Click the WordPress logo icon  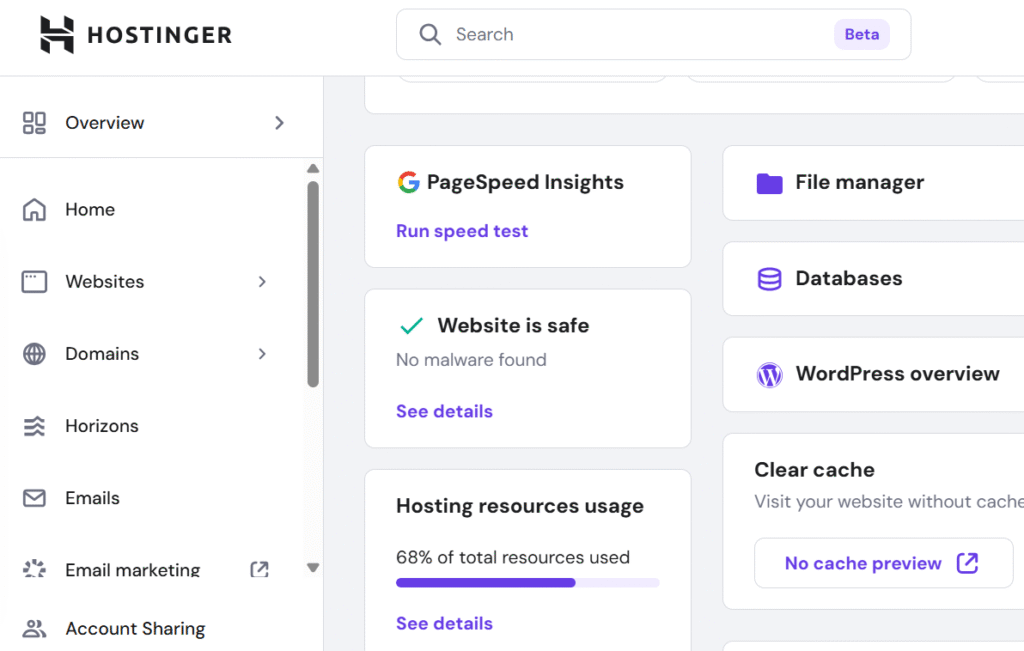pyautogui.click(x=769, y=375)
